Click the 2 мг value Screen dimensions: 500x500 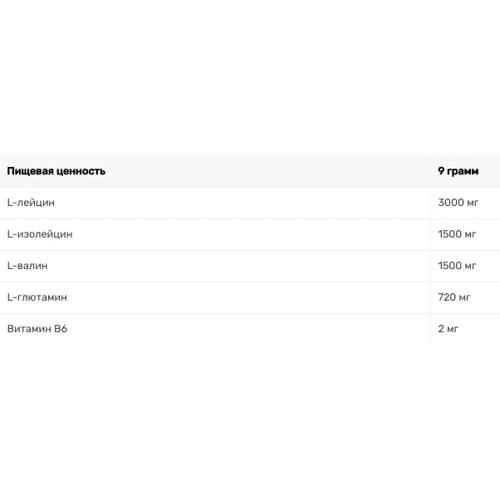[448, 329]
